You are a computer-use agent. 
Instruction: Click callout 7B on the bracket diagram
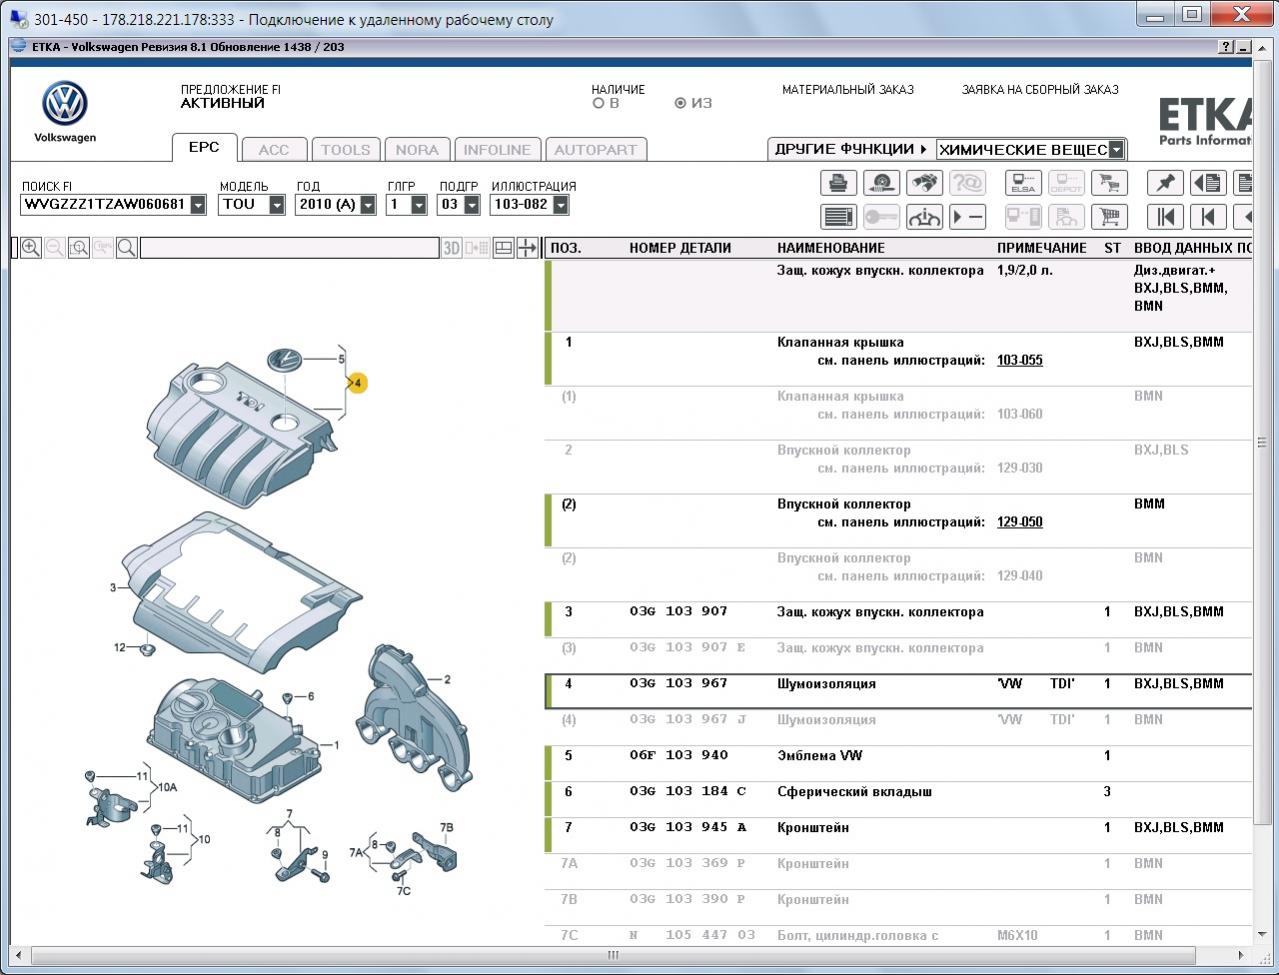(447, 827)
